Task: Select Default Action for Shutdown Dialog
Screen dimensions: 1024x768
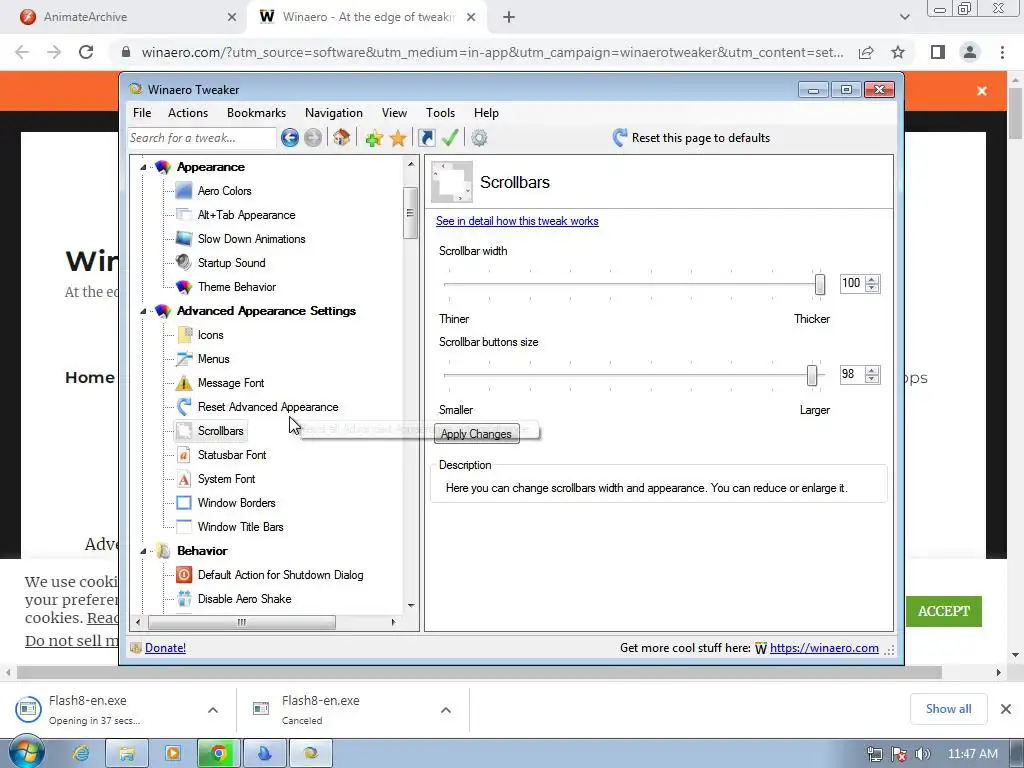Action: point(280,575)
